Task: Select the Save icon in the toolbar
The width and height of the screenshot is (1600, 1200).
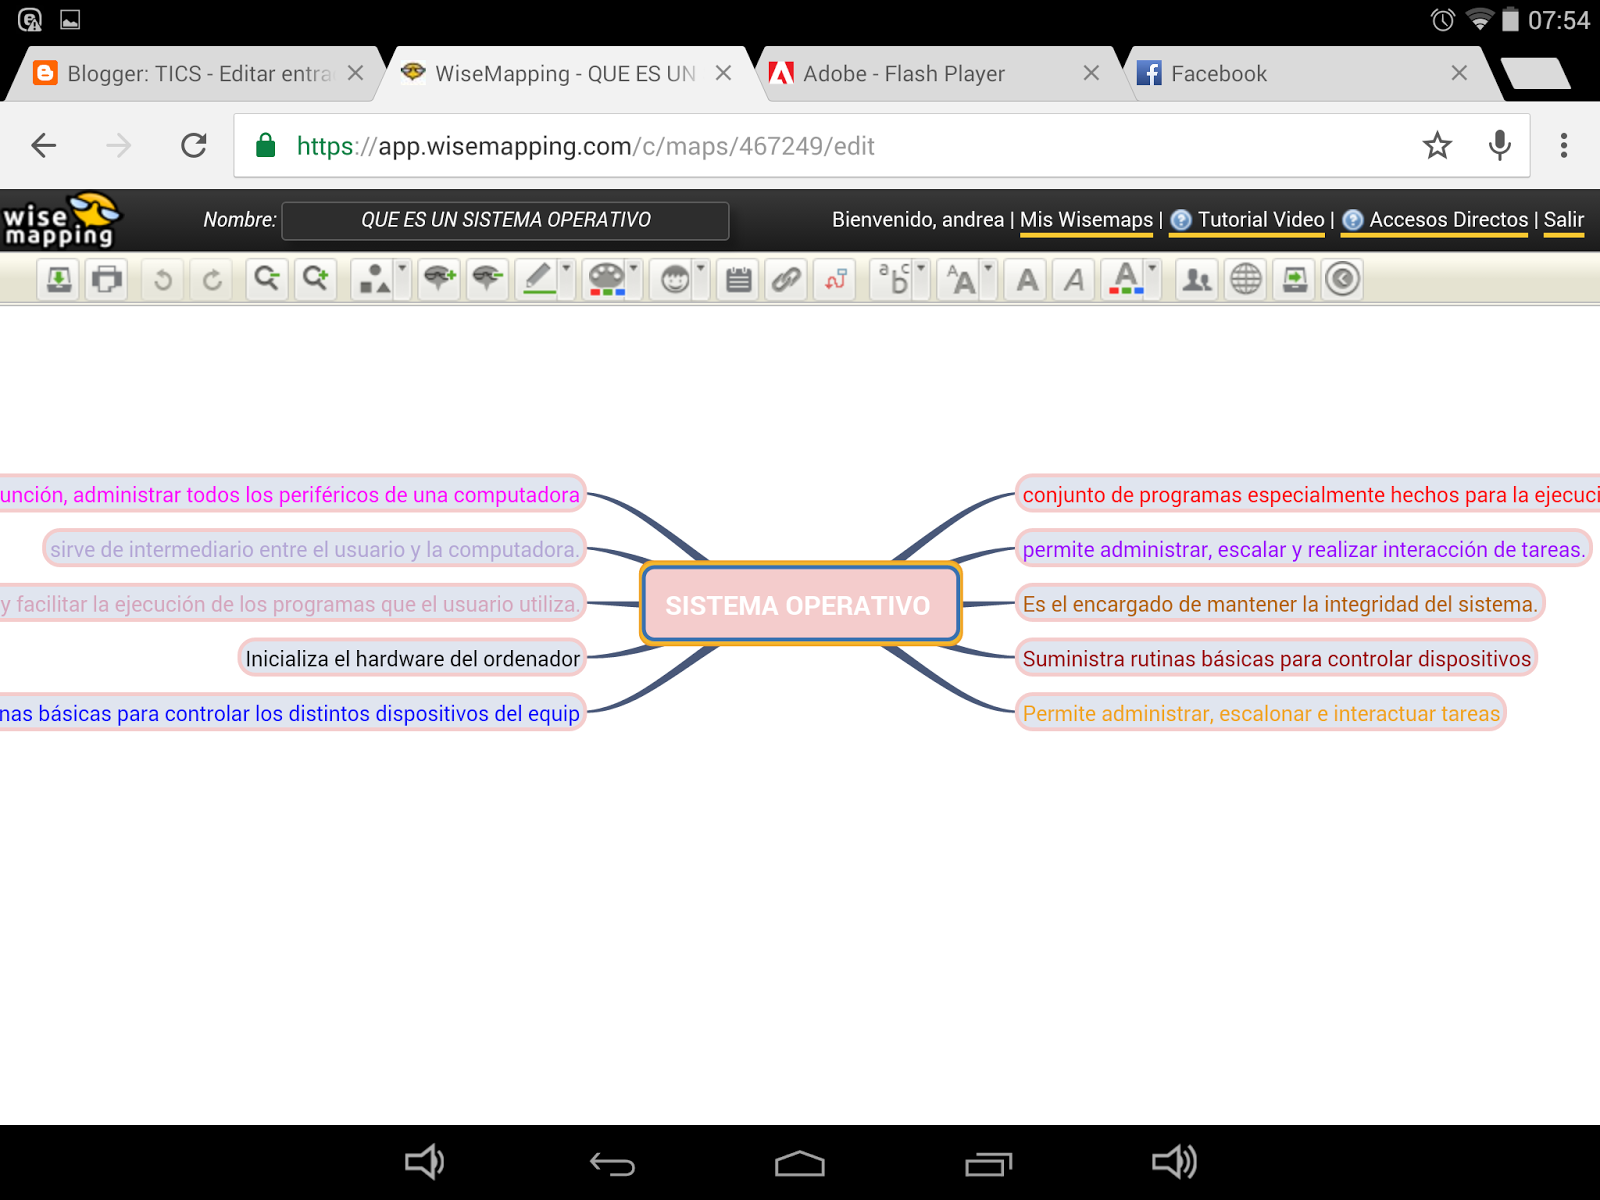Action: tap(57, 280)
